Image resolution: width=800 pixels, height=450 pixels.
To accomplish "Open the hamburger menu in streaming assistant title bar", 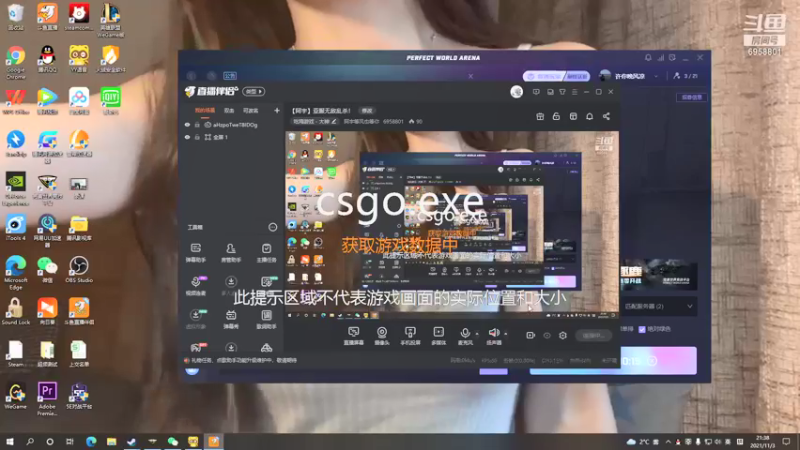I will pyautogui.click(x=574, y=92).
